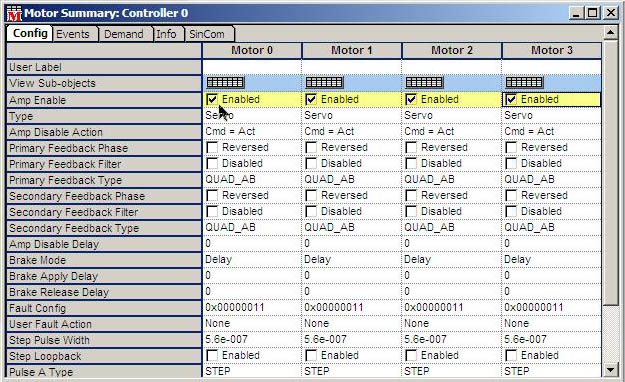The height and width of the screenshot is (382, 625).
Task: Click the Motor Summary title bar icon
Action: click(x=14, y=13)
